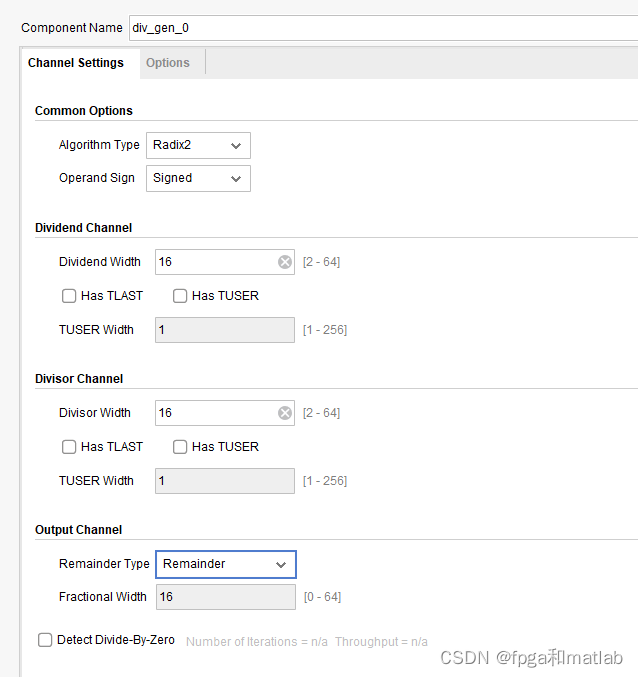
Task: Open the Algorithm Type dropdown
Action: tap(198, 145)
